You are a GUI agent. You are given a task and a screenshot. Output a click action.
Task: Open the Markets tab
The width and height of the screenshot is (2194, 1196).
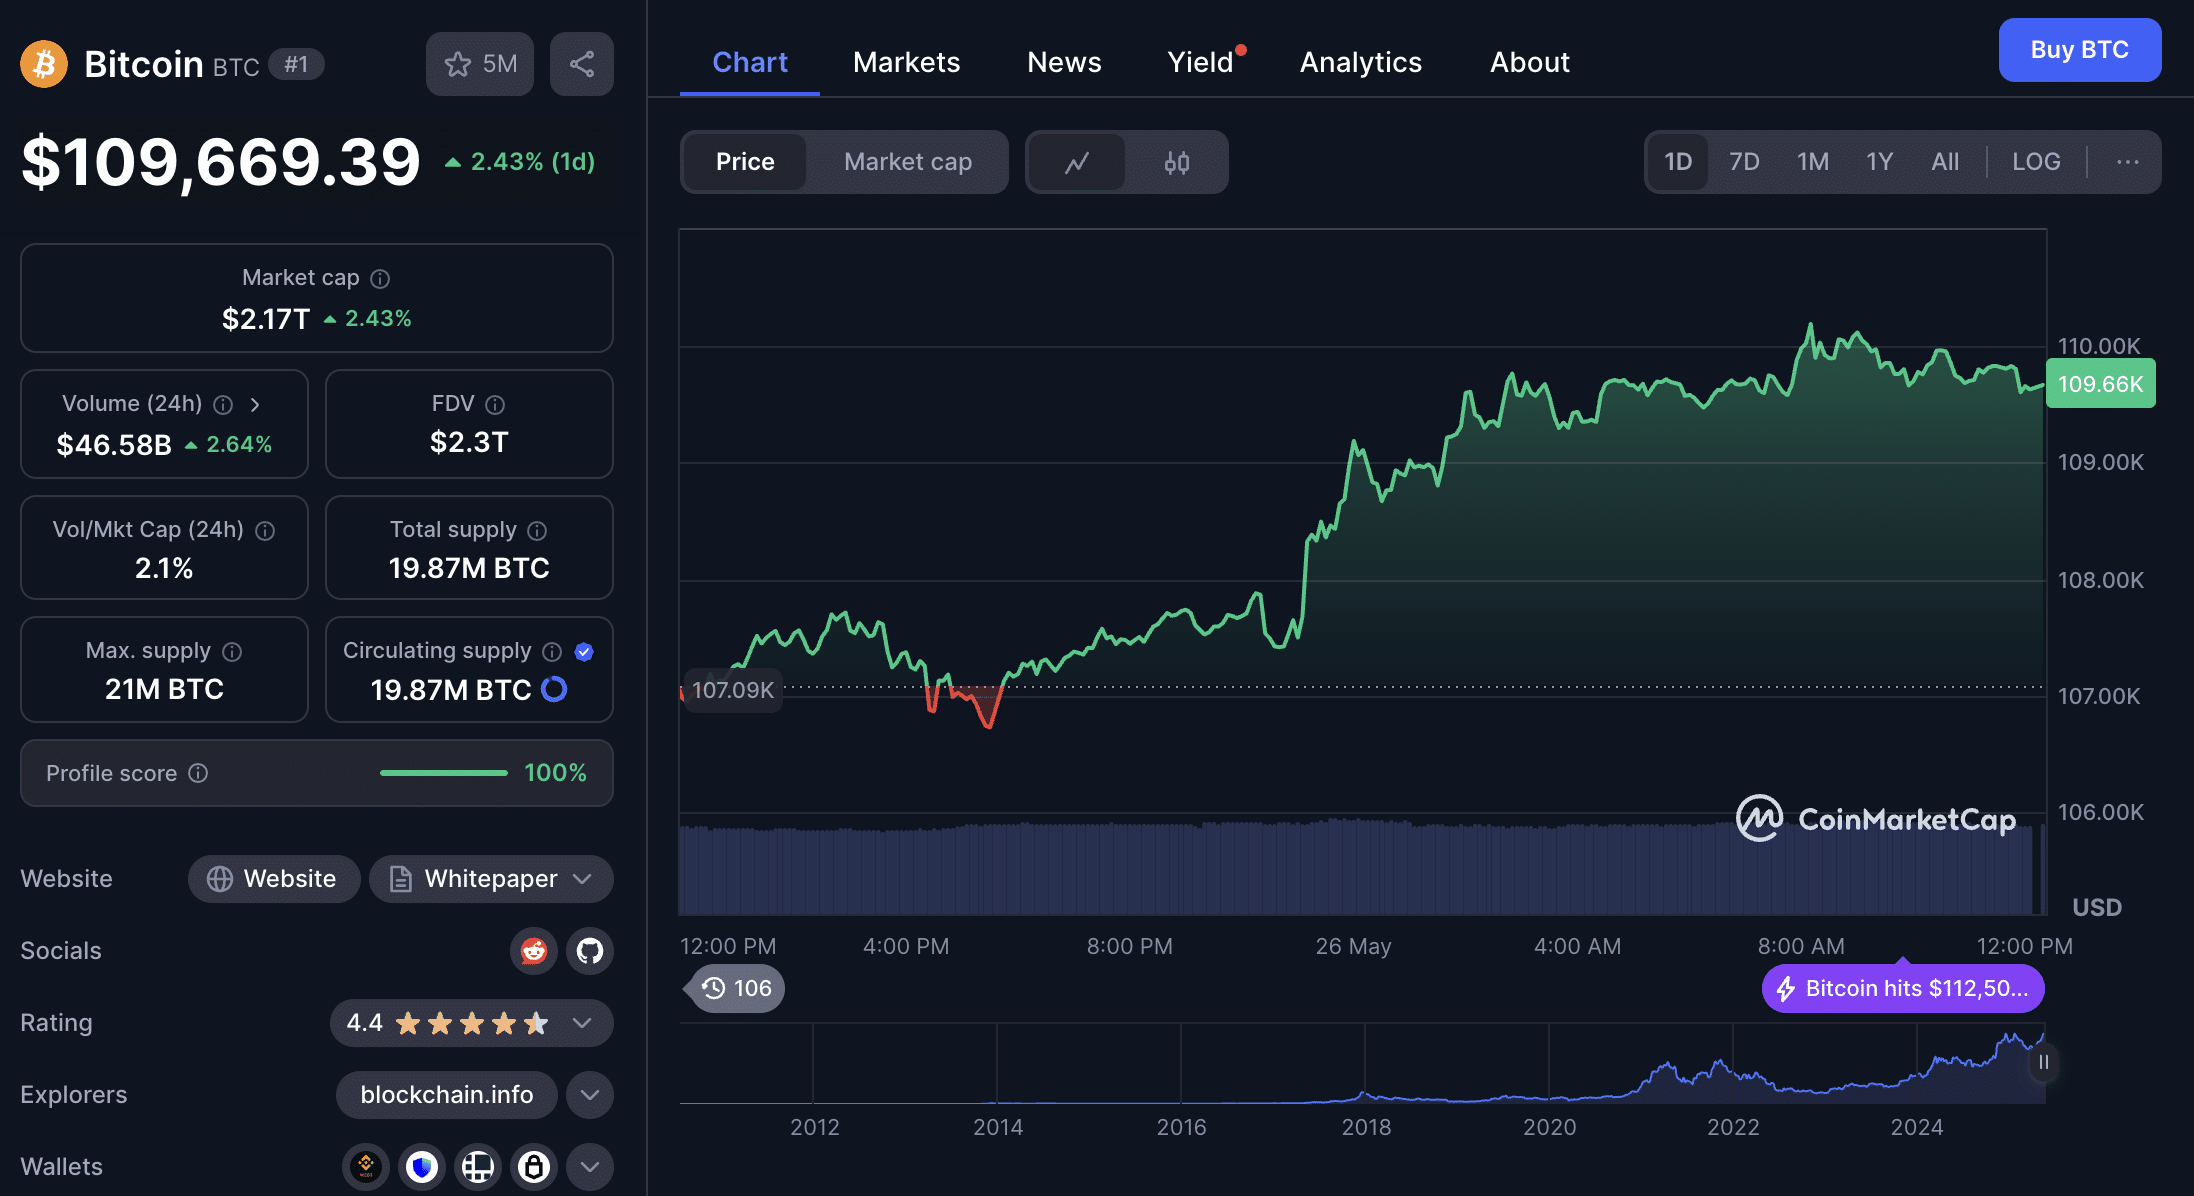click(x=906, y=62)
